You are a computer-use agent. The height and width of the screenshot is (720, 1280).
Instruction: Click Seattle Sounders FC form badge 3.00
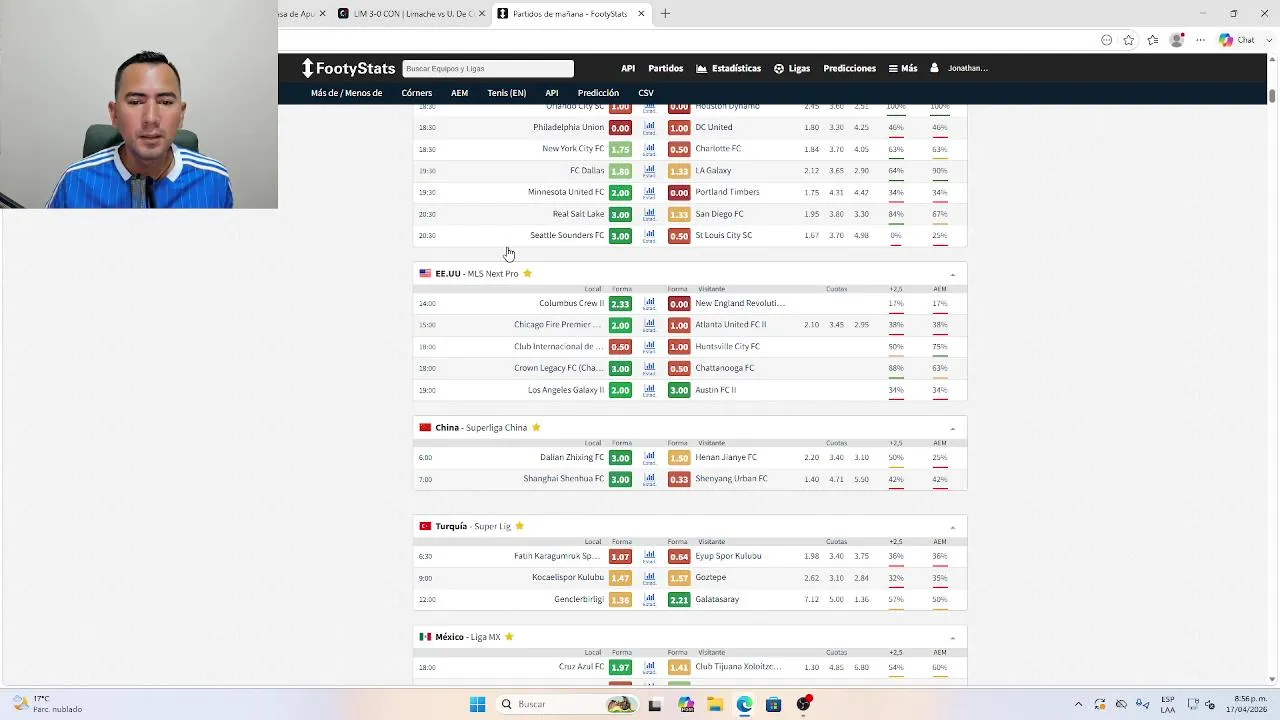pyautogui.click(x=620, y=236)
